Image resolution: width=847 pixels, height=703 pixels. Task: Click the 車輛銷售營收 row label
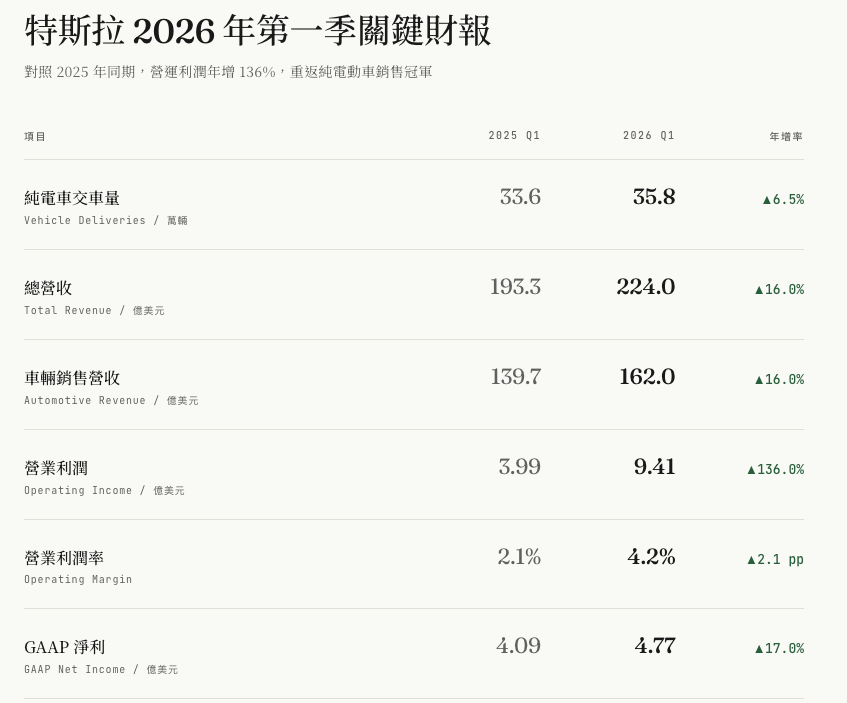pyautogui.click(x=72, y=378)
